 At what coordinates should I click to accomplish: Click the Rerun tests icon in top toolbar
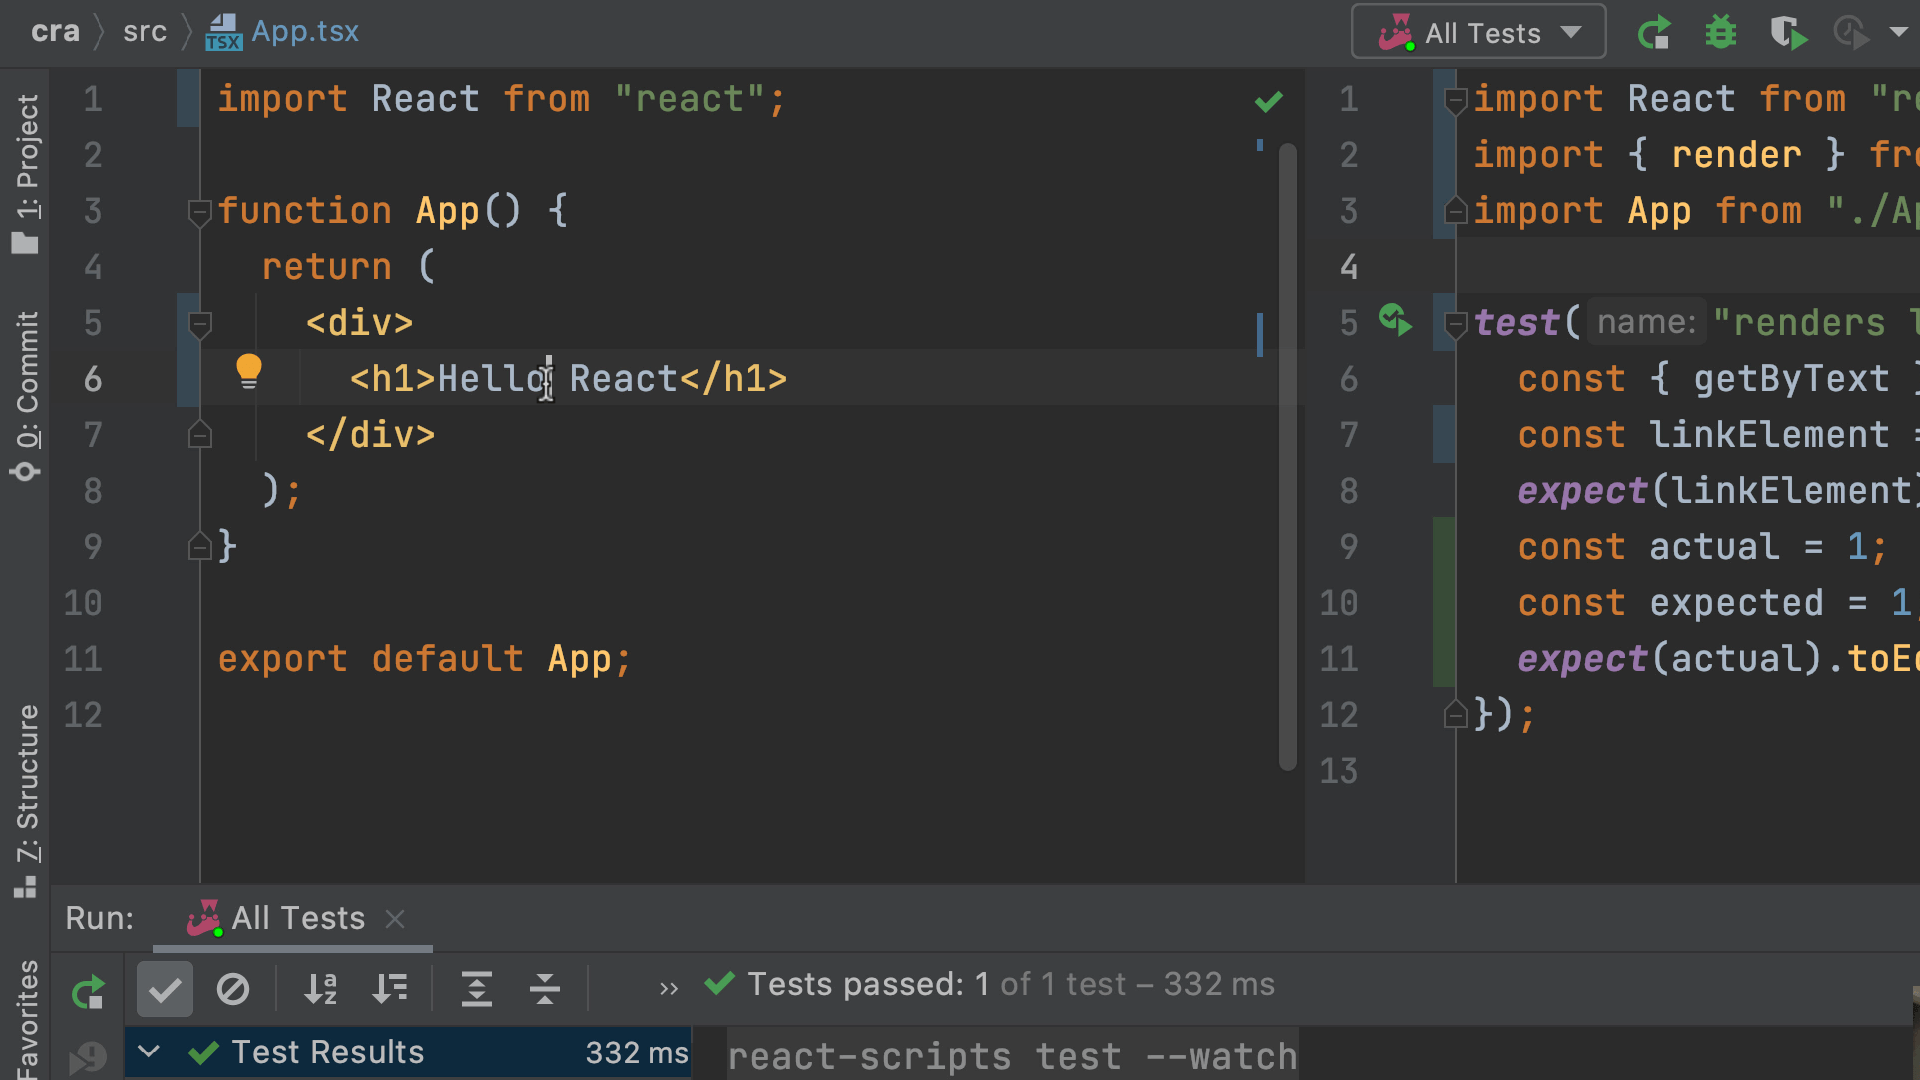[1654, 33]
